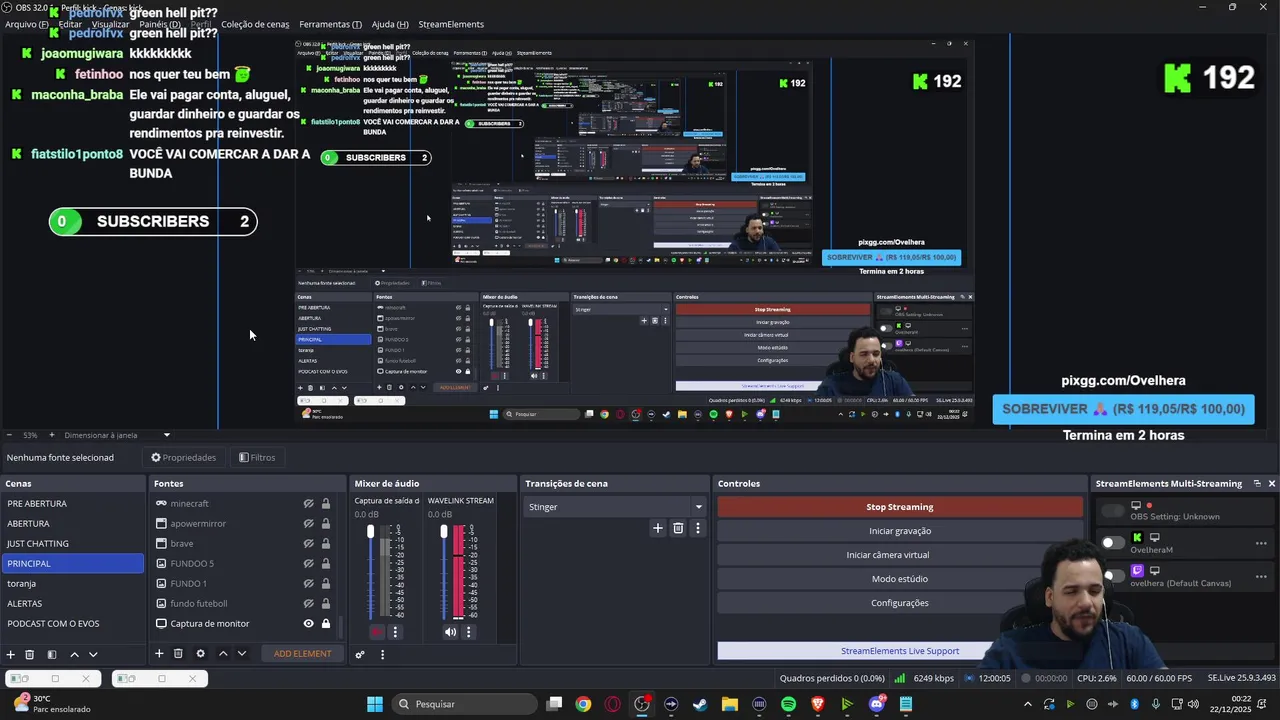This screenshot has width=1280, height=720.
Task: Delete the selected scene with Cenas trash icon
Action: click(x=30, y=654)
